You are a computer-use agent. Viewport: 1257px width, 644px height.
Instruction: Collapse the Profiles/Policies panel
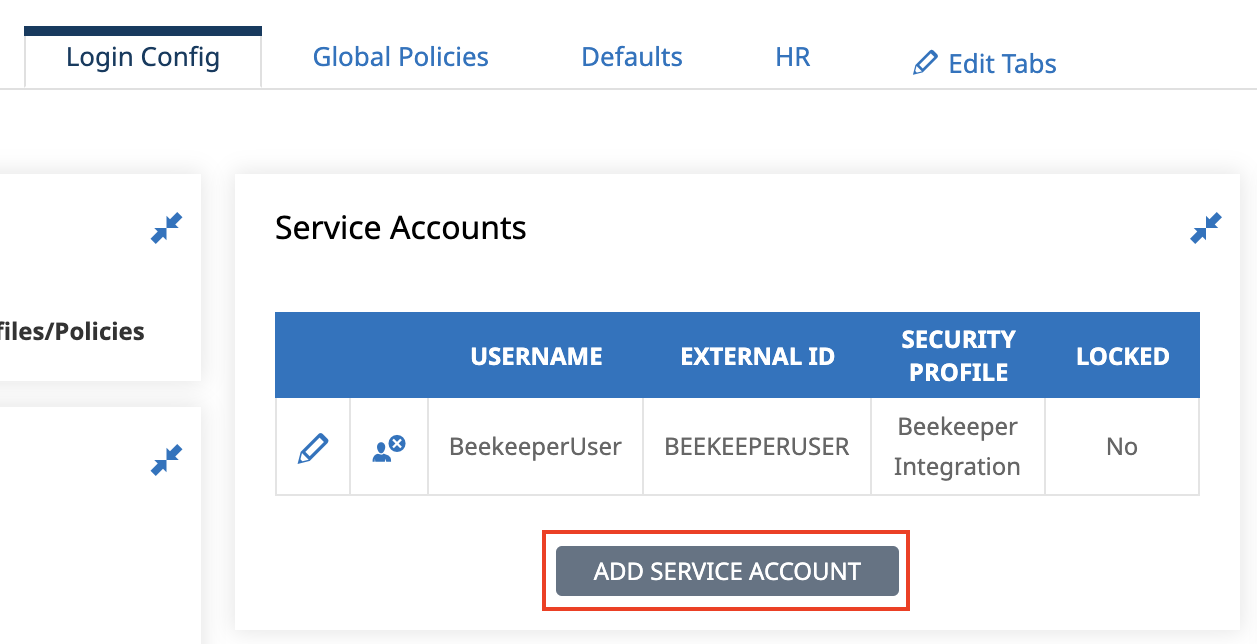click(x=166, y=227)
